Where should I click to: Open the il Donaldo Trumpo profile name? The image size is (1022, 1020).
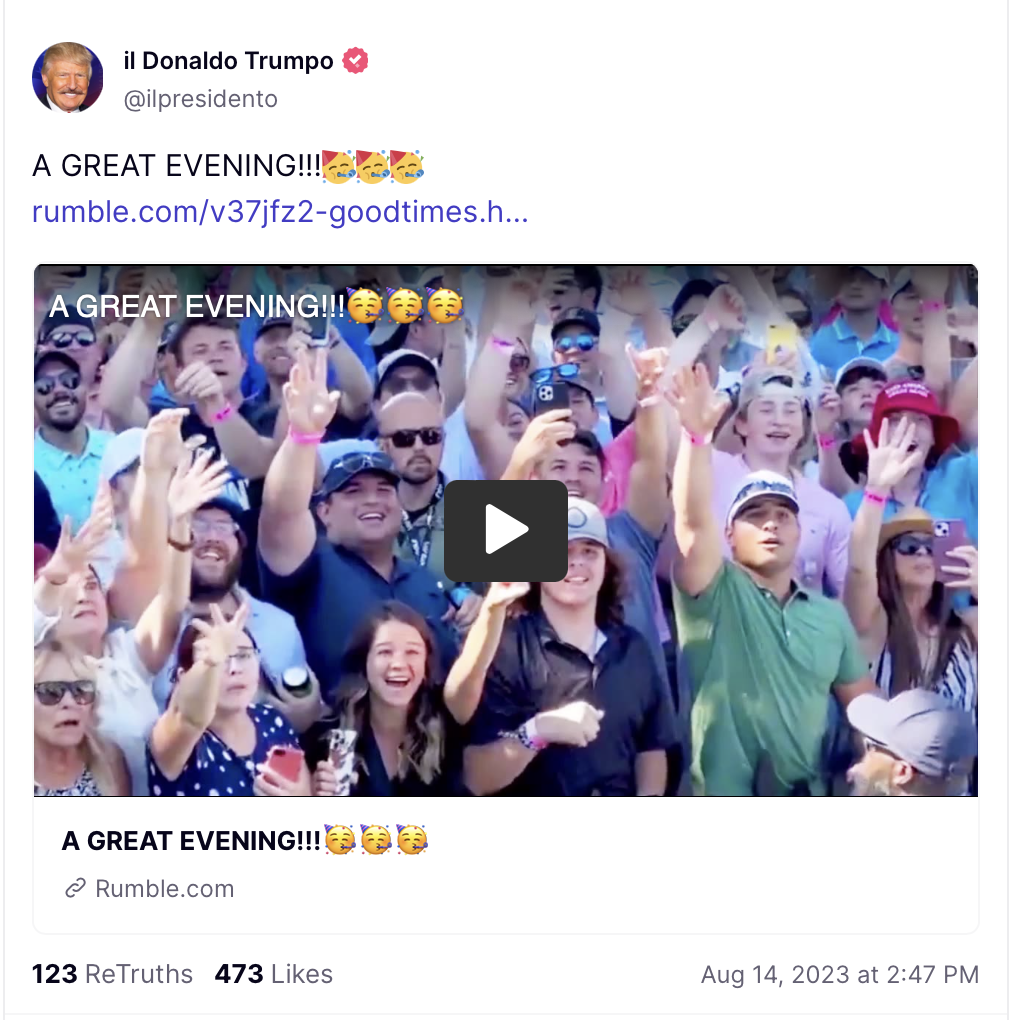click(x=228, y=61)
